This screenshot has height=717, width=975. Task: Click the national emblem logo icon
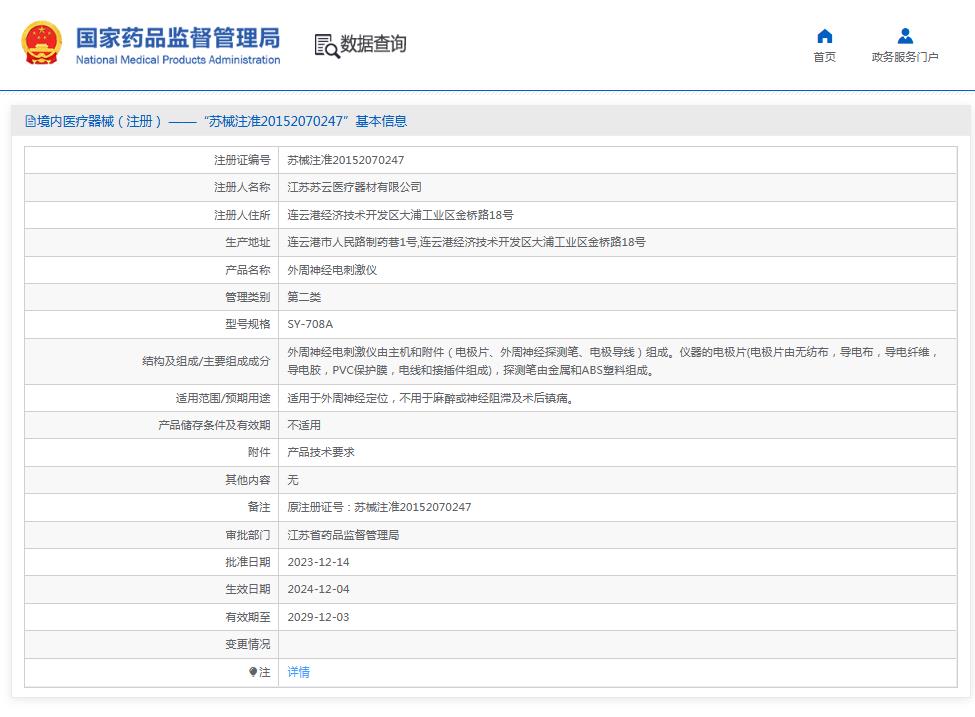pos(40,43)
